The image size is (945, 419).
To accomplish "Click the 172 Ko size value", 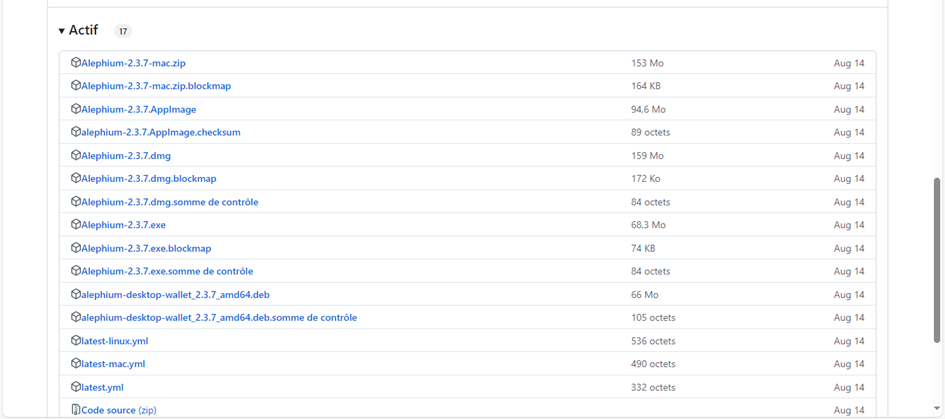I will click(646, 178).
